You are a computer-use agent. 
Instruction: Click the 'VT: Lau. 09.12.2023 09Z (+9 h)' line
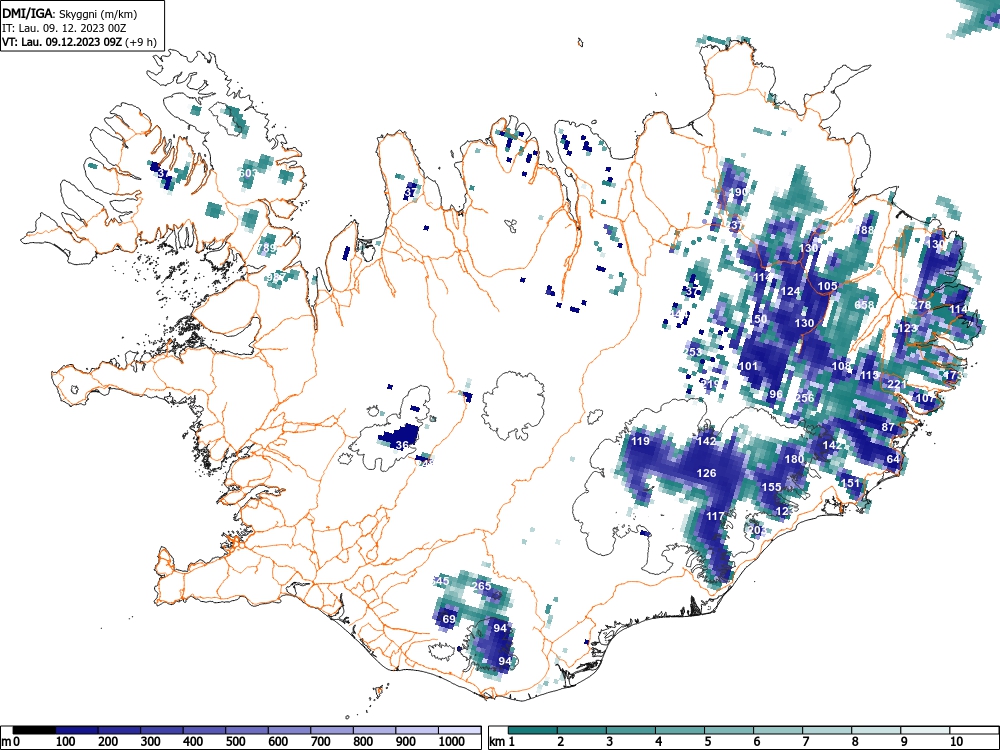point(79,42)
